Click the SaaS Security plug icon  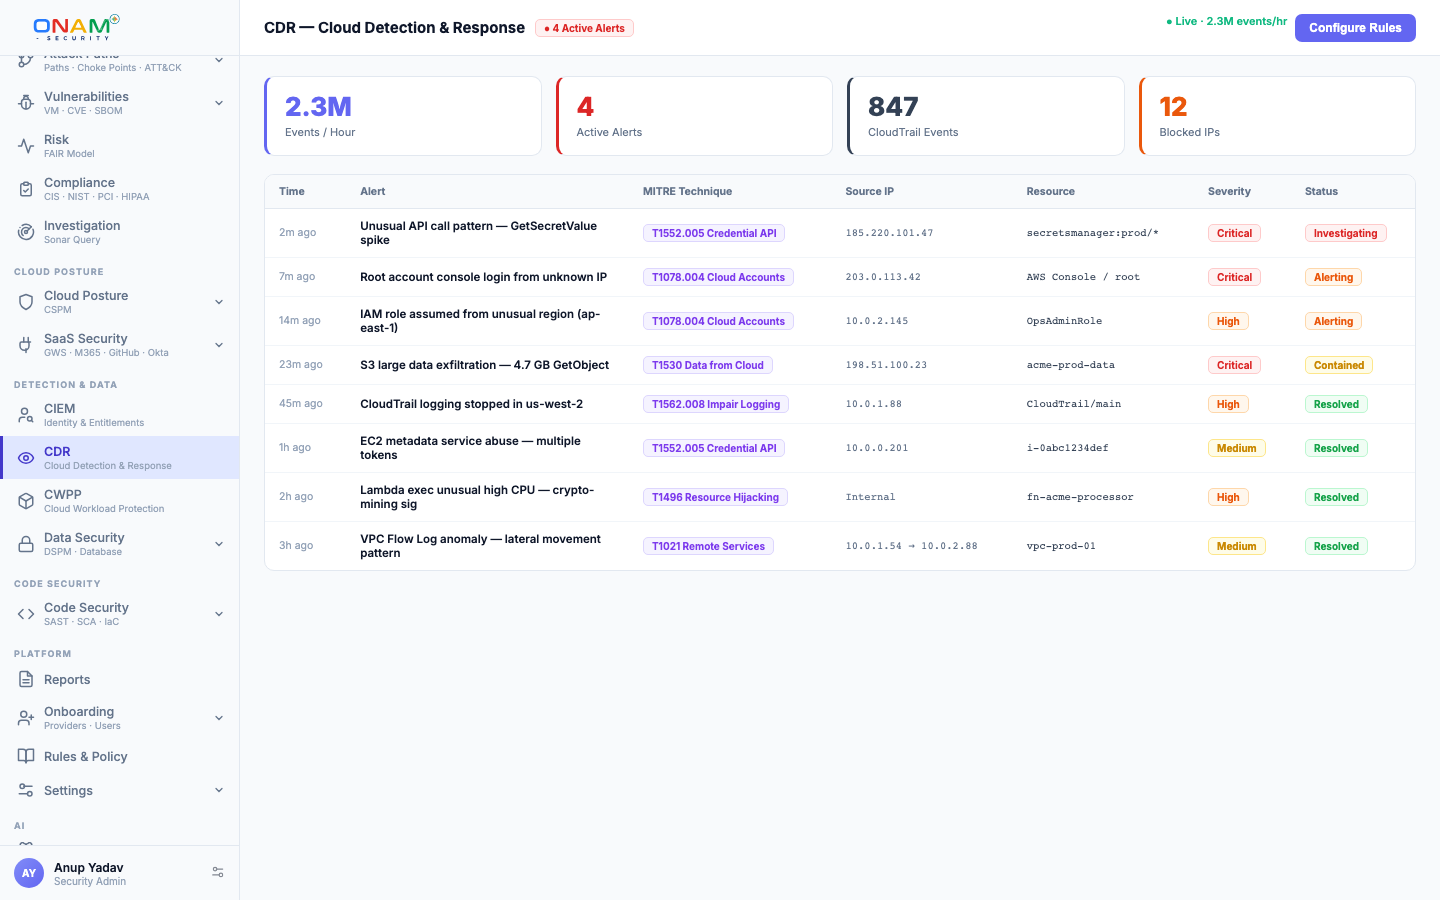tap(26, 345)
